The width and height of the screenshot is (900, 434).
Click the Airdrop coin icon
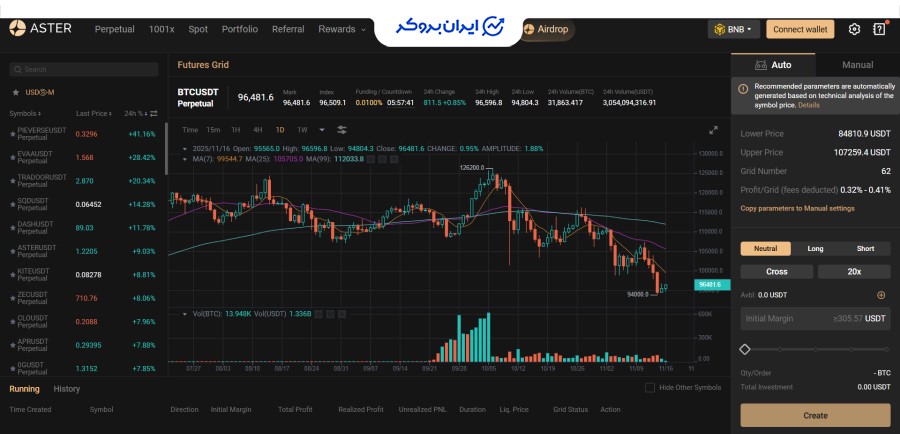(529, 29)
